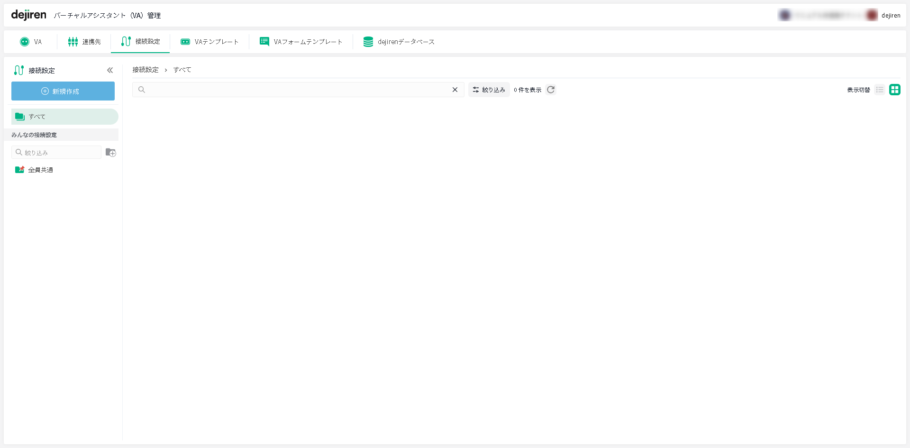Viewport: 910px width, 448px height.
Task: Open the 絞り込み filter button
Action: click(x=489, y=90)
